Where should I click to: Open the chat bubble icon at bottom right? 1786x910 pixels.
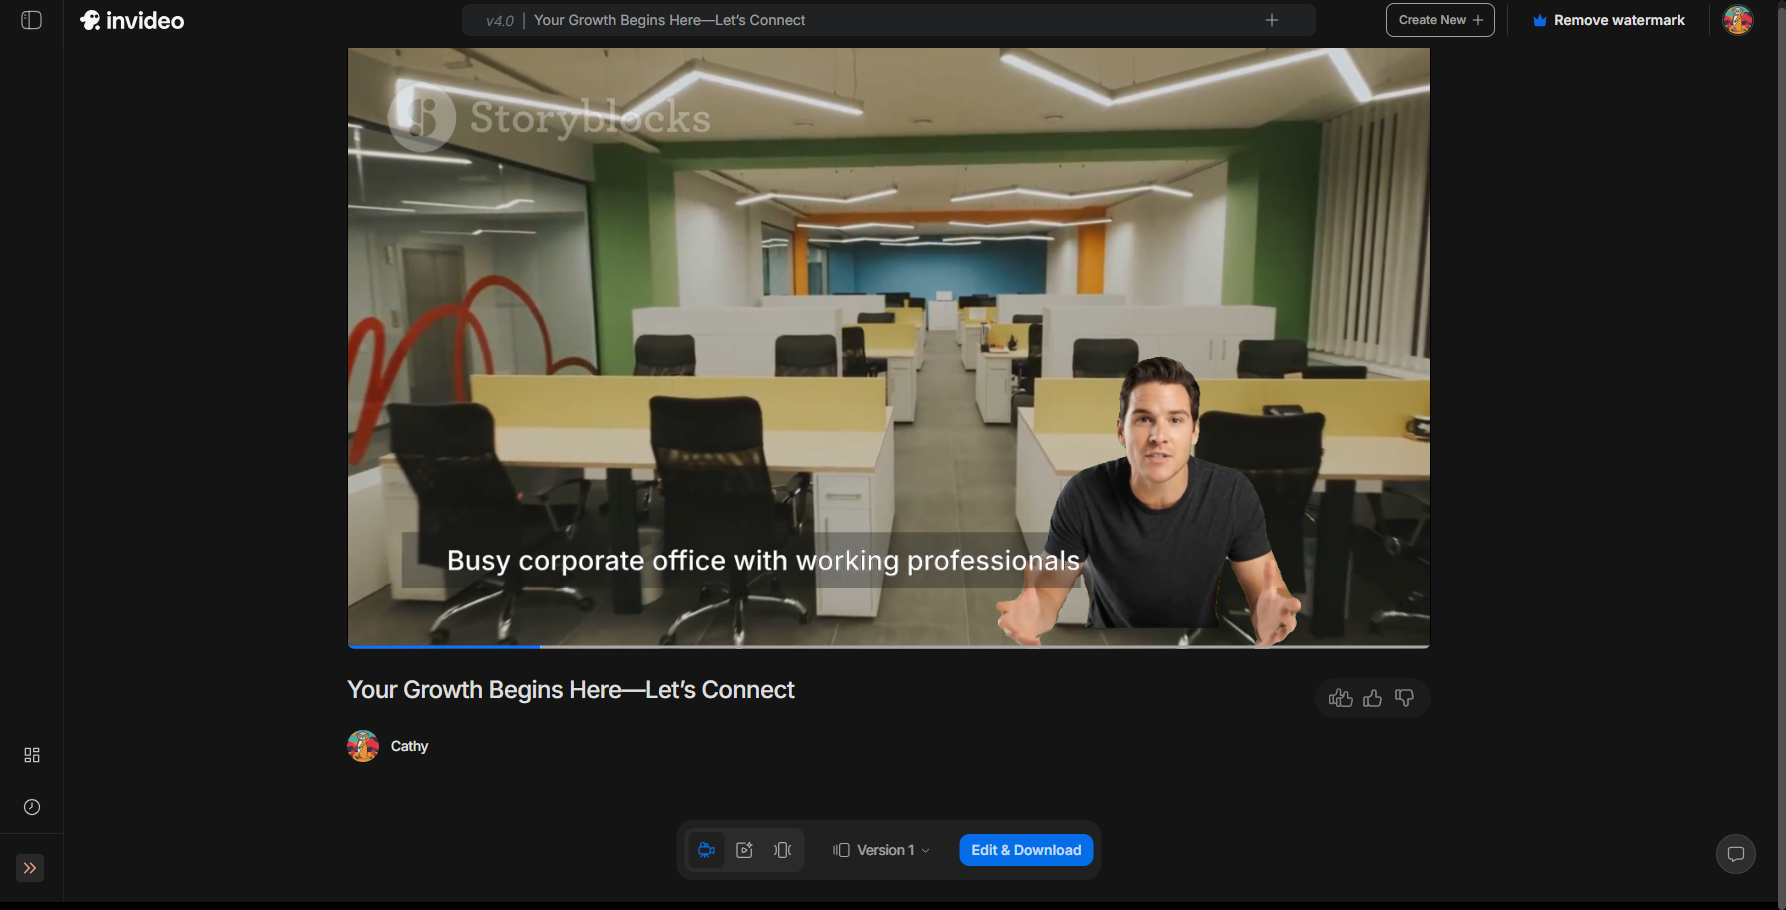click(x=1736, y=854)
